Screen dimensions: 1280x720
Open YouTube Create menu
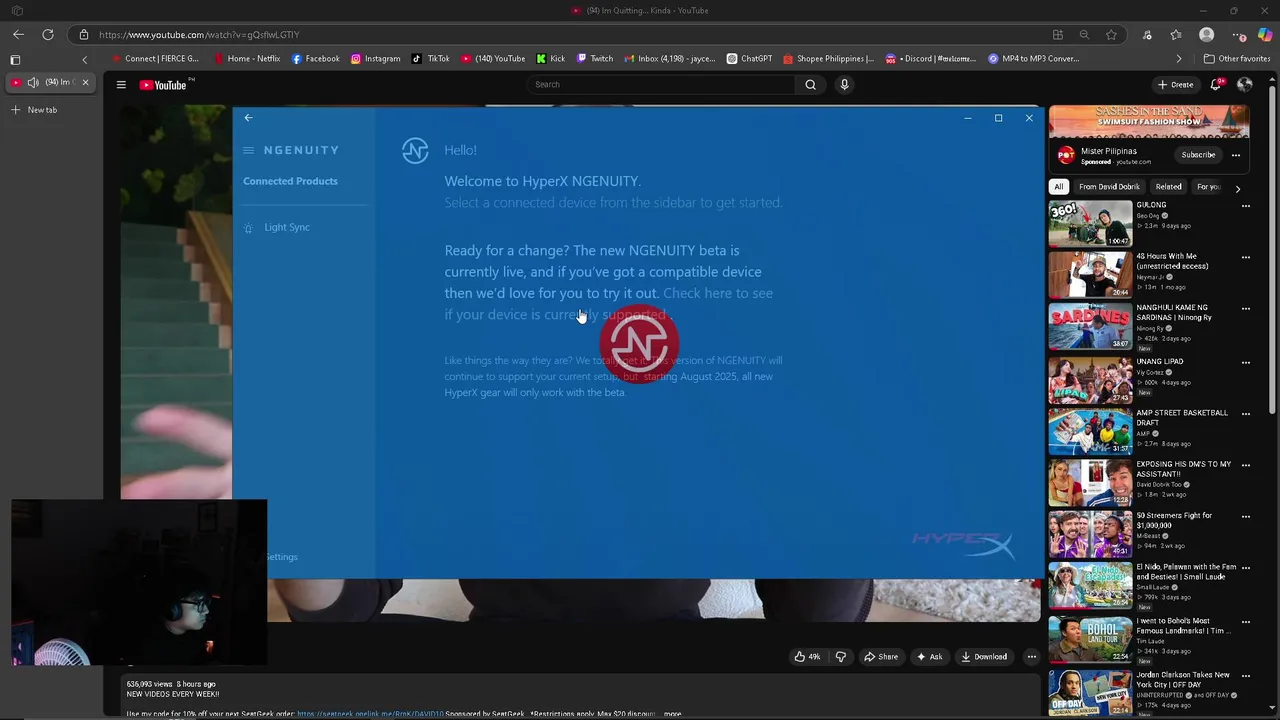click(x=1175, y=85)
